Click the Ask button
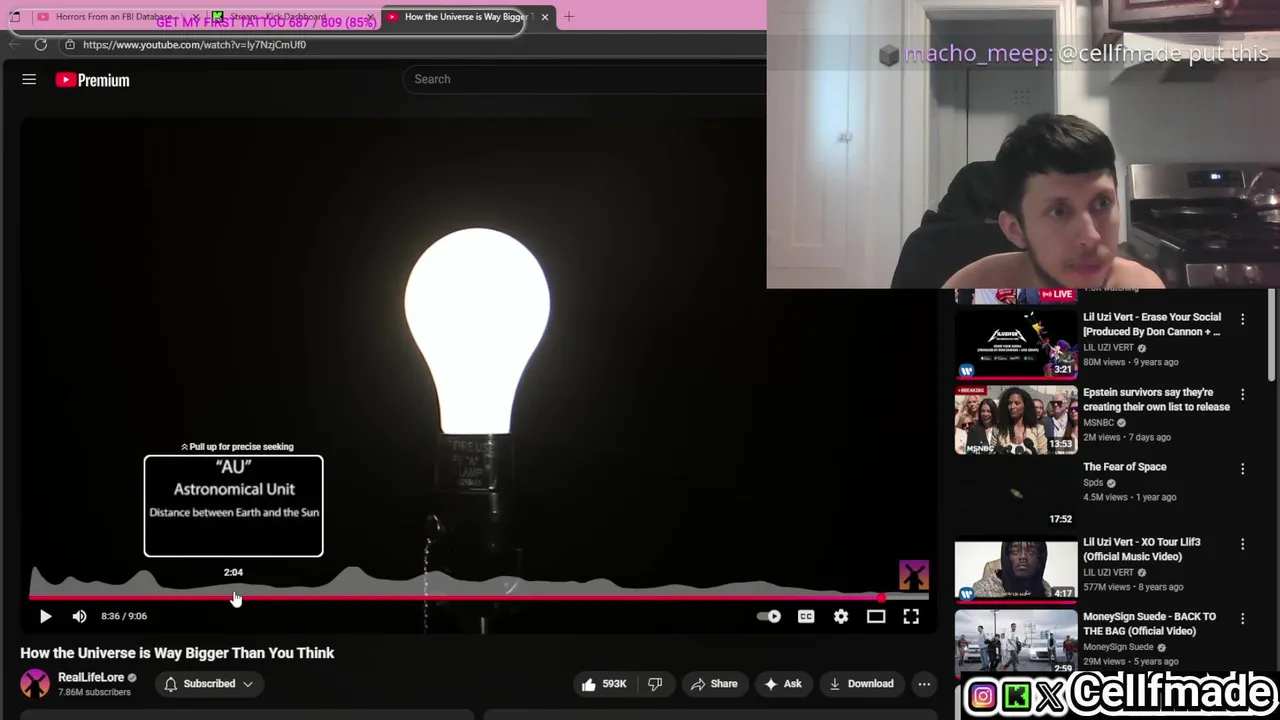 click(x=782, y=684)
